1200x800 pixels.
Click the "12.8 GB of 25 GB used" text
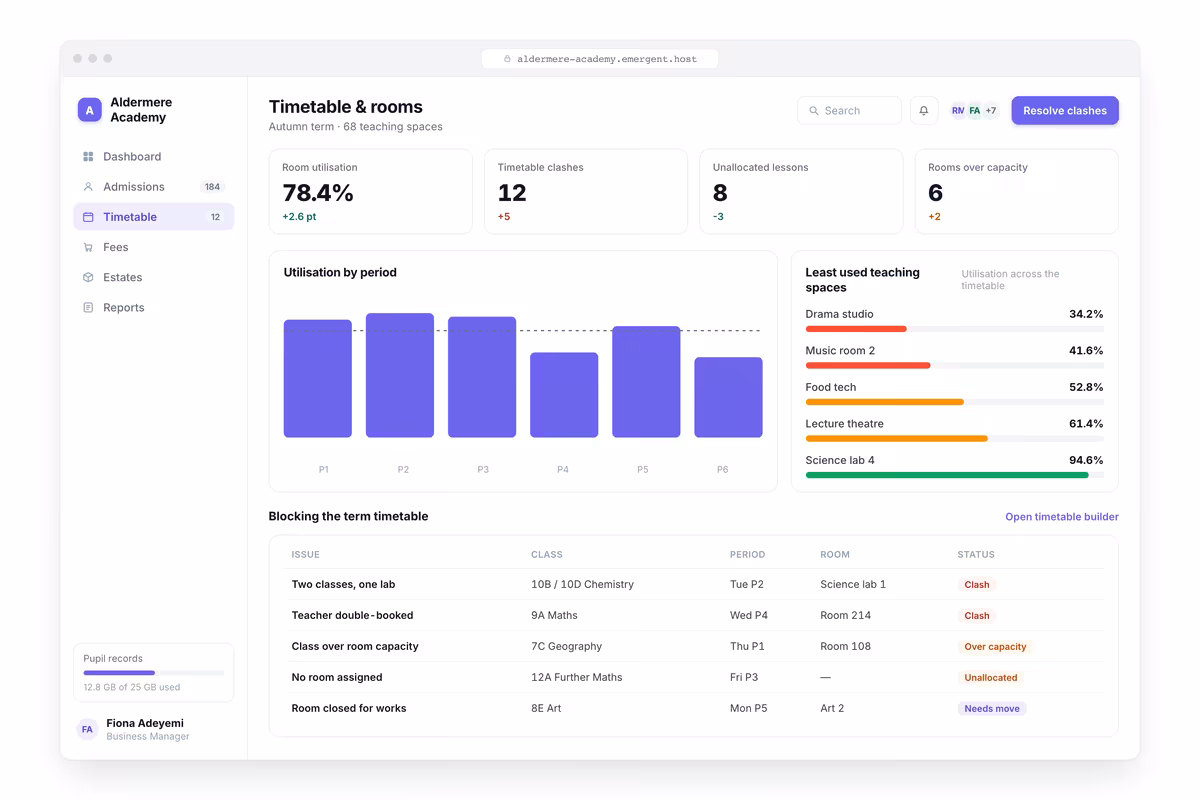tap(132, 688)
